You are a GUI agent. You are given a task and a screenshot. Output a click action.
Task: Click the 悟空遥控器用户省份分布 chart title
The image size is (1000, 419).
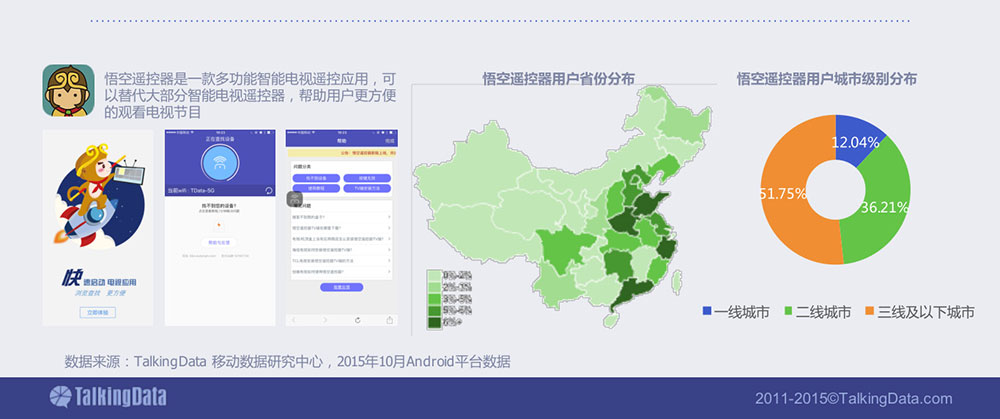point(559,78)
